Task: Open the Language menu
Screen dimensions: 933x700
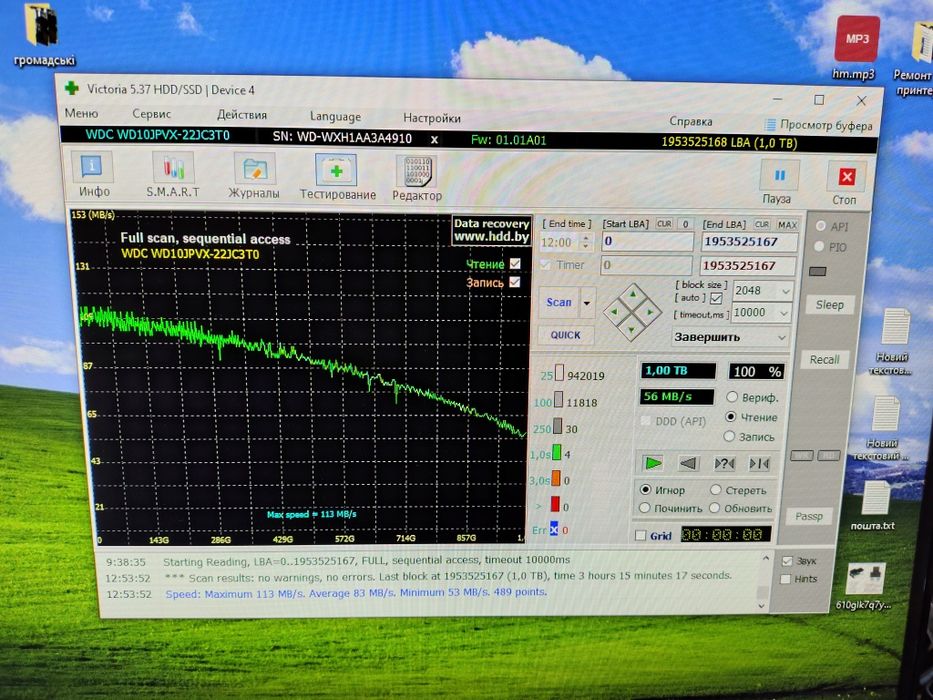Action: tap(335, 117)
